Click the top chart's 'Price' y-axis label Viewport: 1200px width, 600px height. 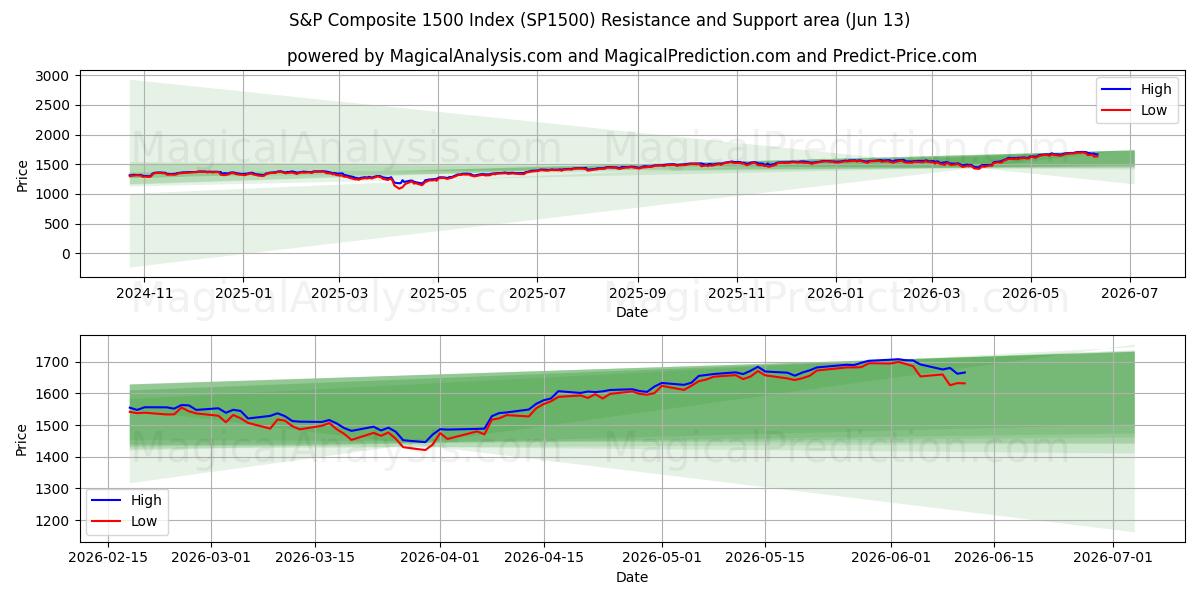(23, 175)
